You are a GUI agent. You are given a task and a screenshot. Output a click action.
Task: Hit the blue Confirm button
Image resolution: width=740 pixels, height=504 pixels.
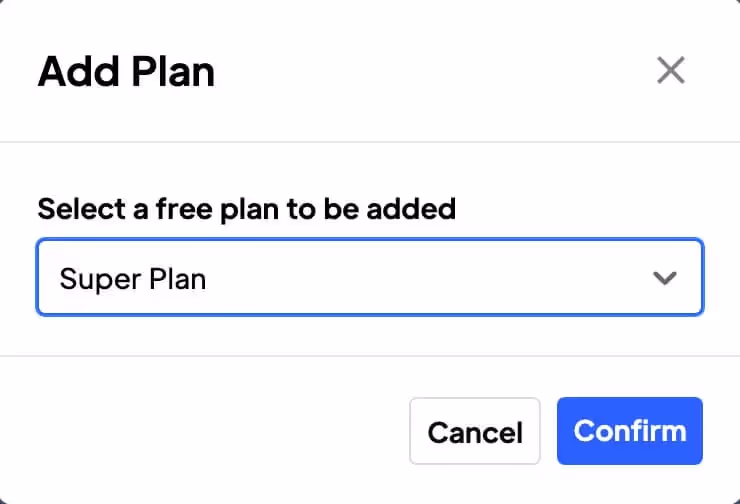[630, 431]
